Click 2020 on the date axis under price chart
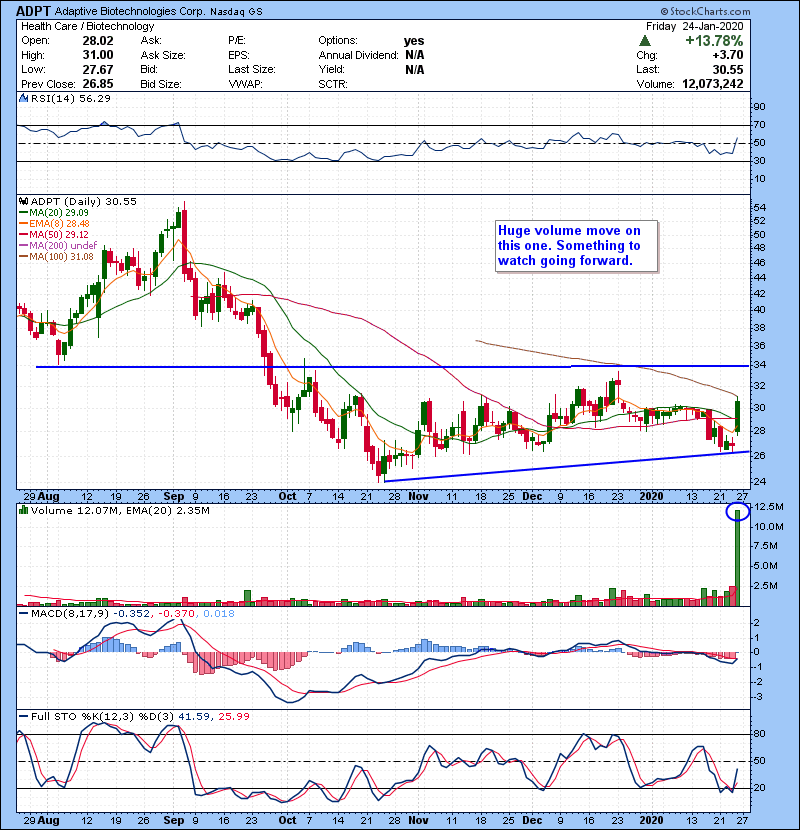 [651, 497]
